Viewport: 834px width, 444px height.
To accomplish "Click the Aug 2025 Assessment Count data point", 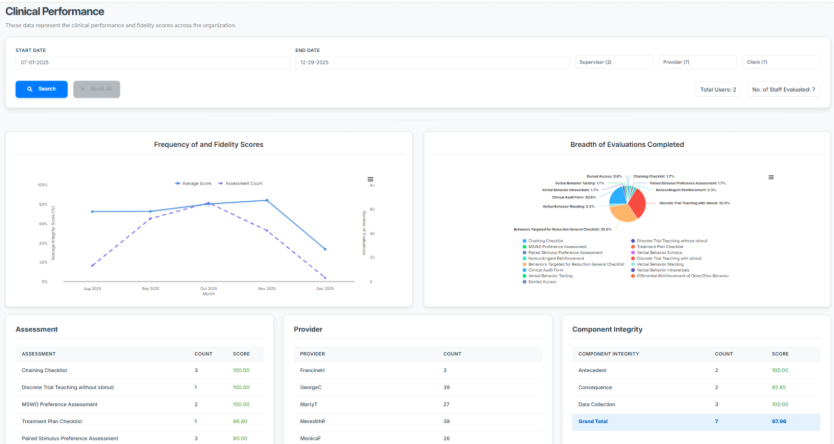I will pos(93,265).
